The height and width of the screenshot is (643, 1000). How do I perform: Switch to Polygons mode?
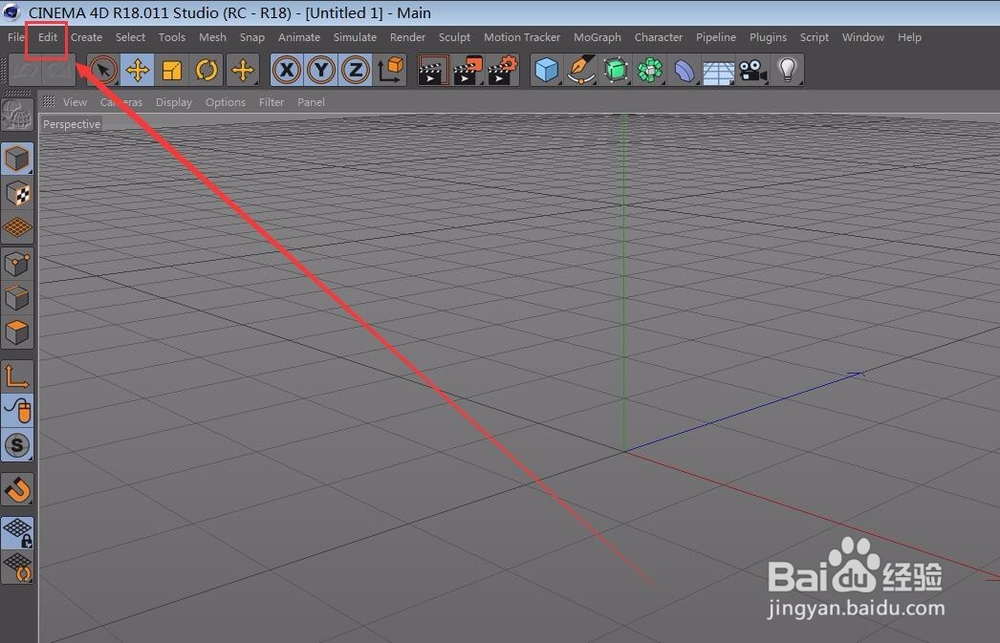click(17, 332)
